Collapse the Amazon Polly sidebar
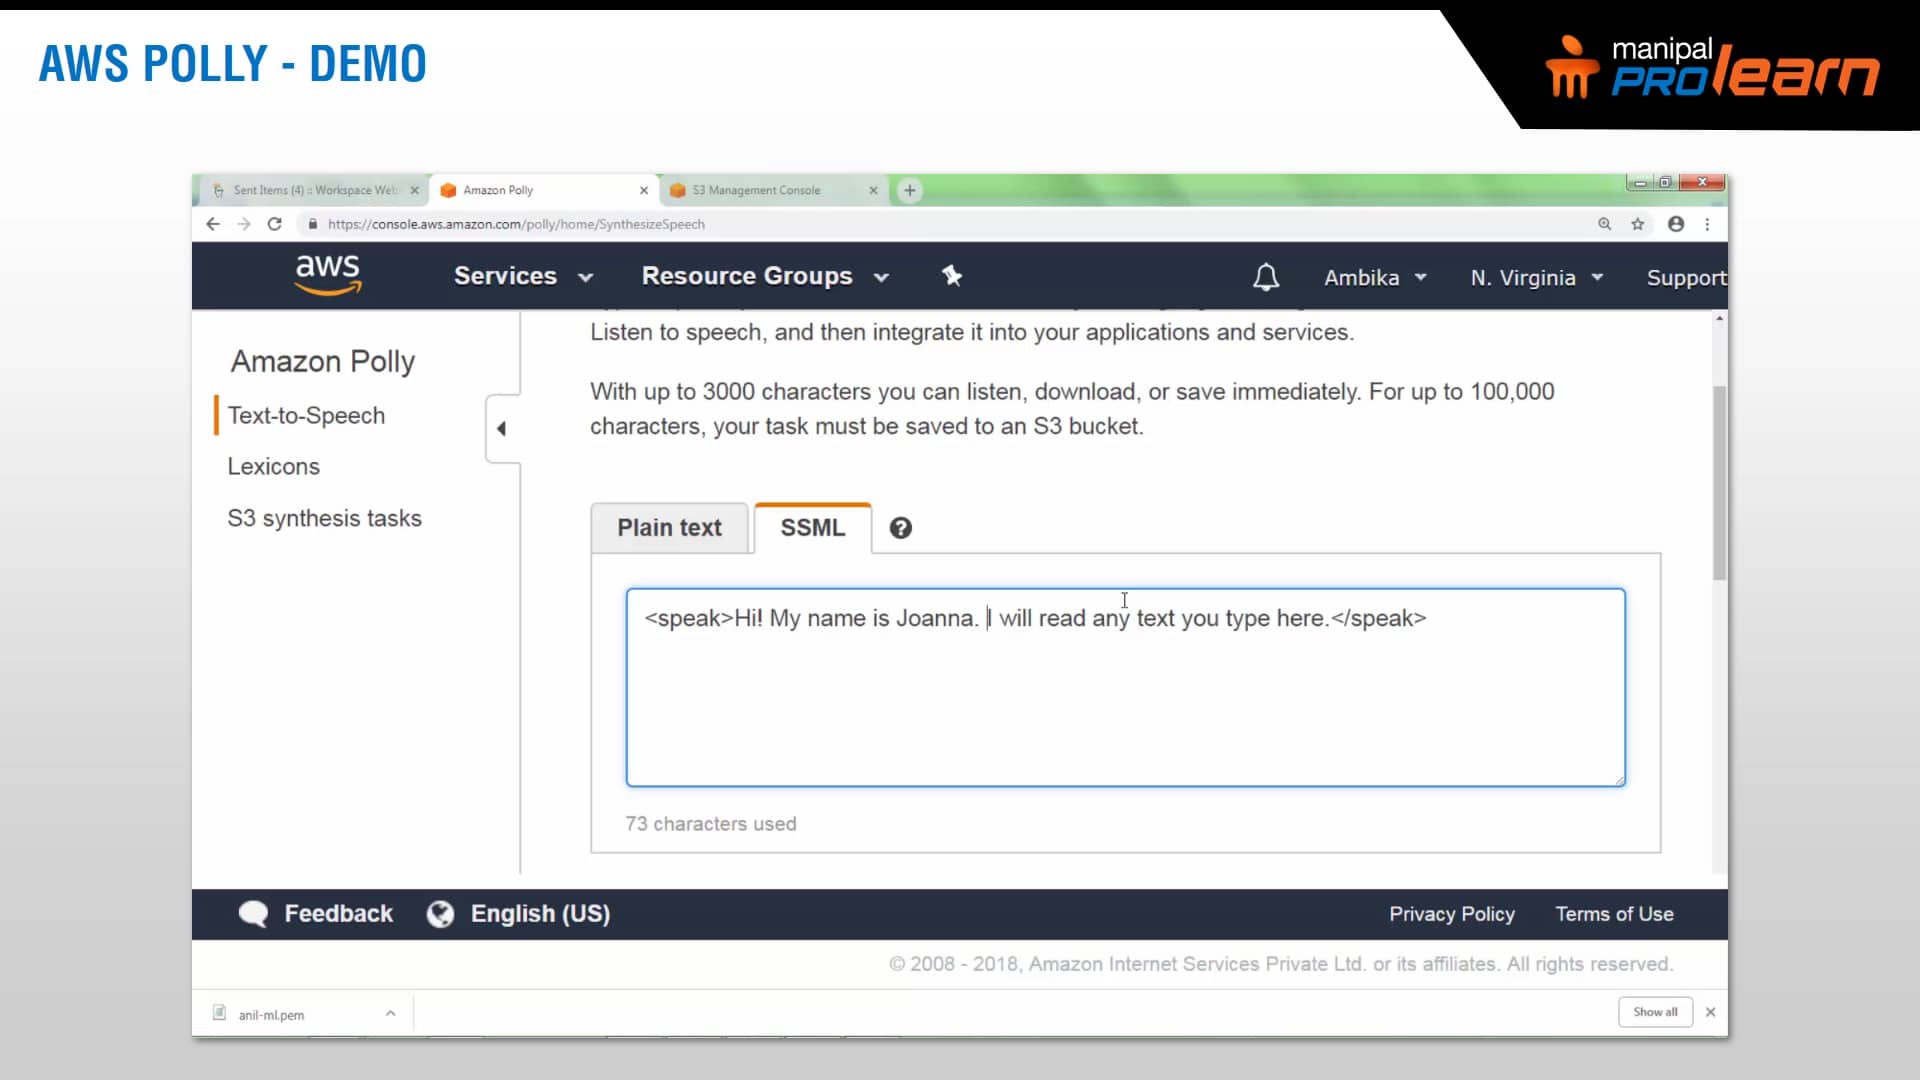Viewport: 1920px width, 1080px height. click(501, 428)
